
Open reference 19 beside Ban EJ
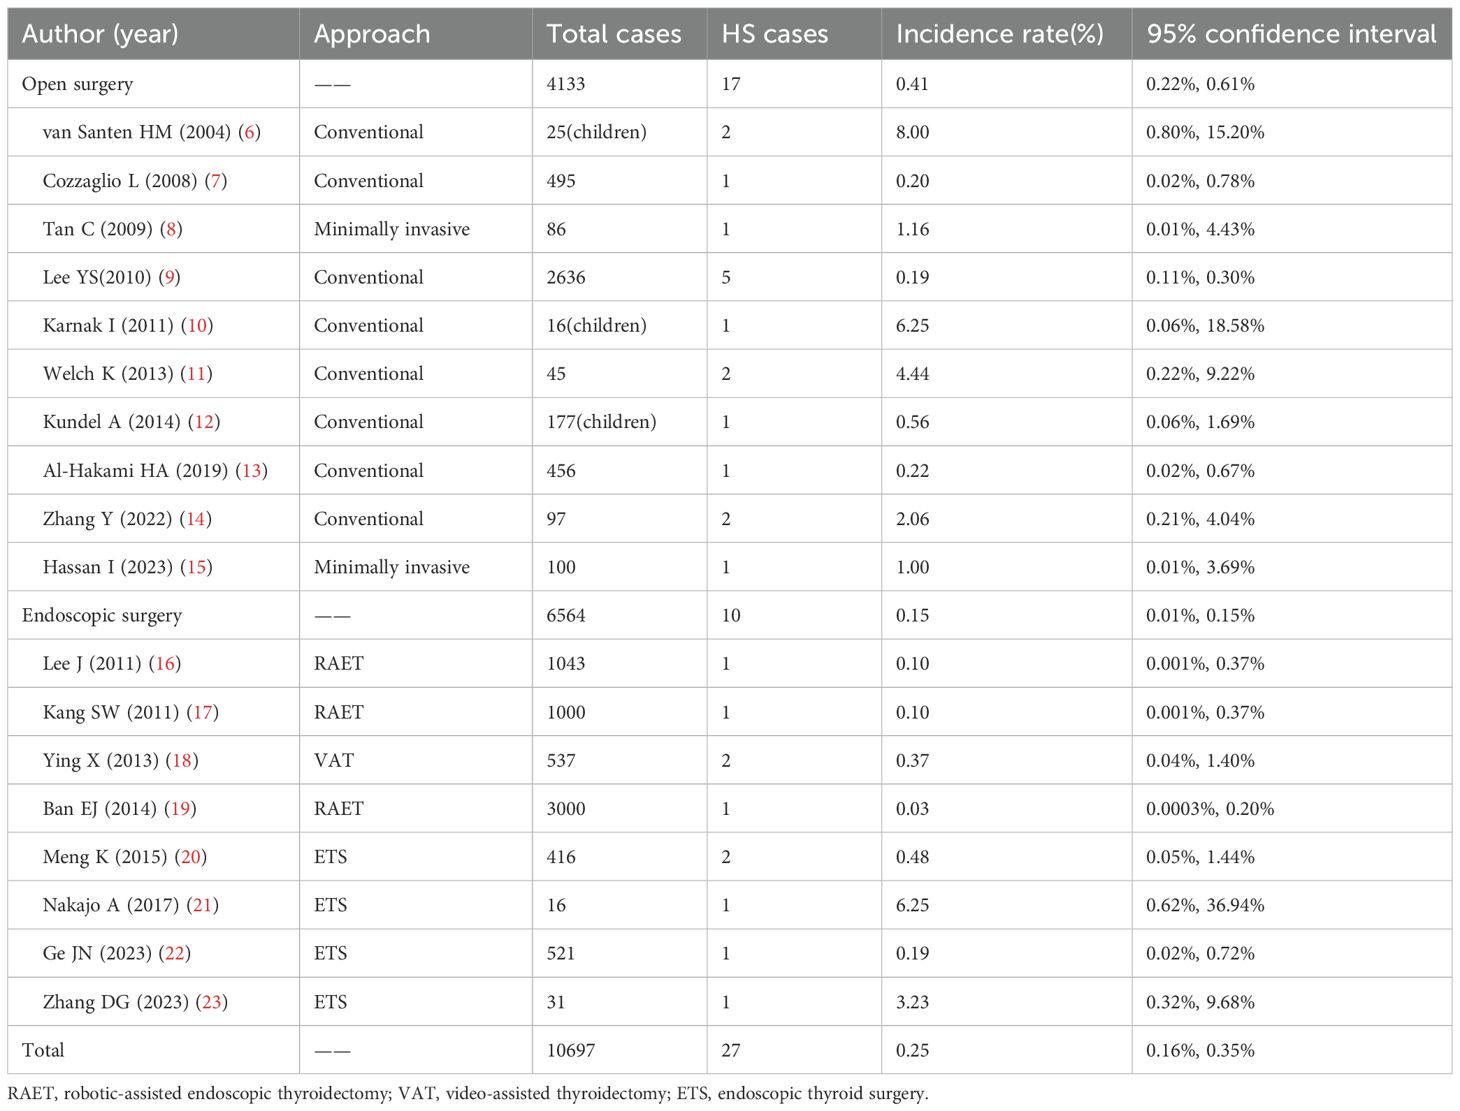[180, 809]
